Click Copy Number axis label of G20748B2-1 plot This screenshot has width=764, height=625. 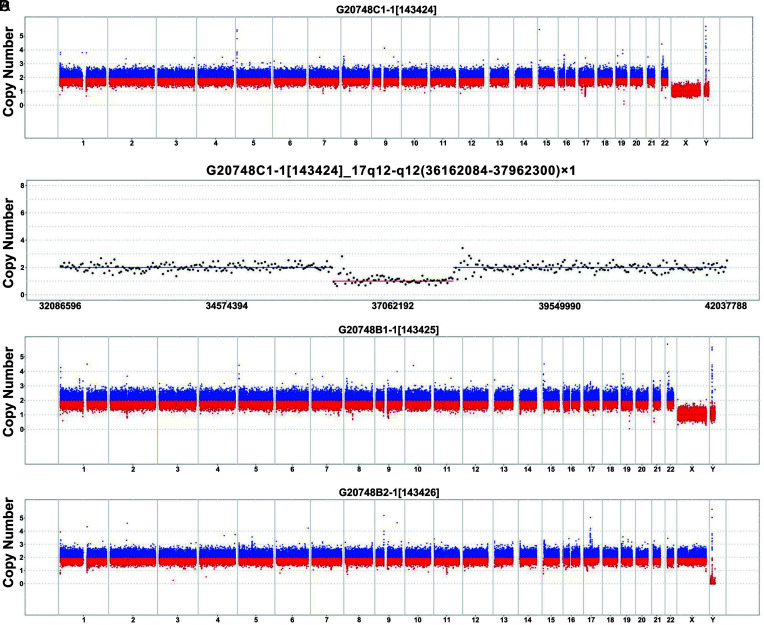tap(8, 543)
